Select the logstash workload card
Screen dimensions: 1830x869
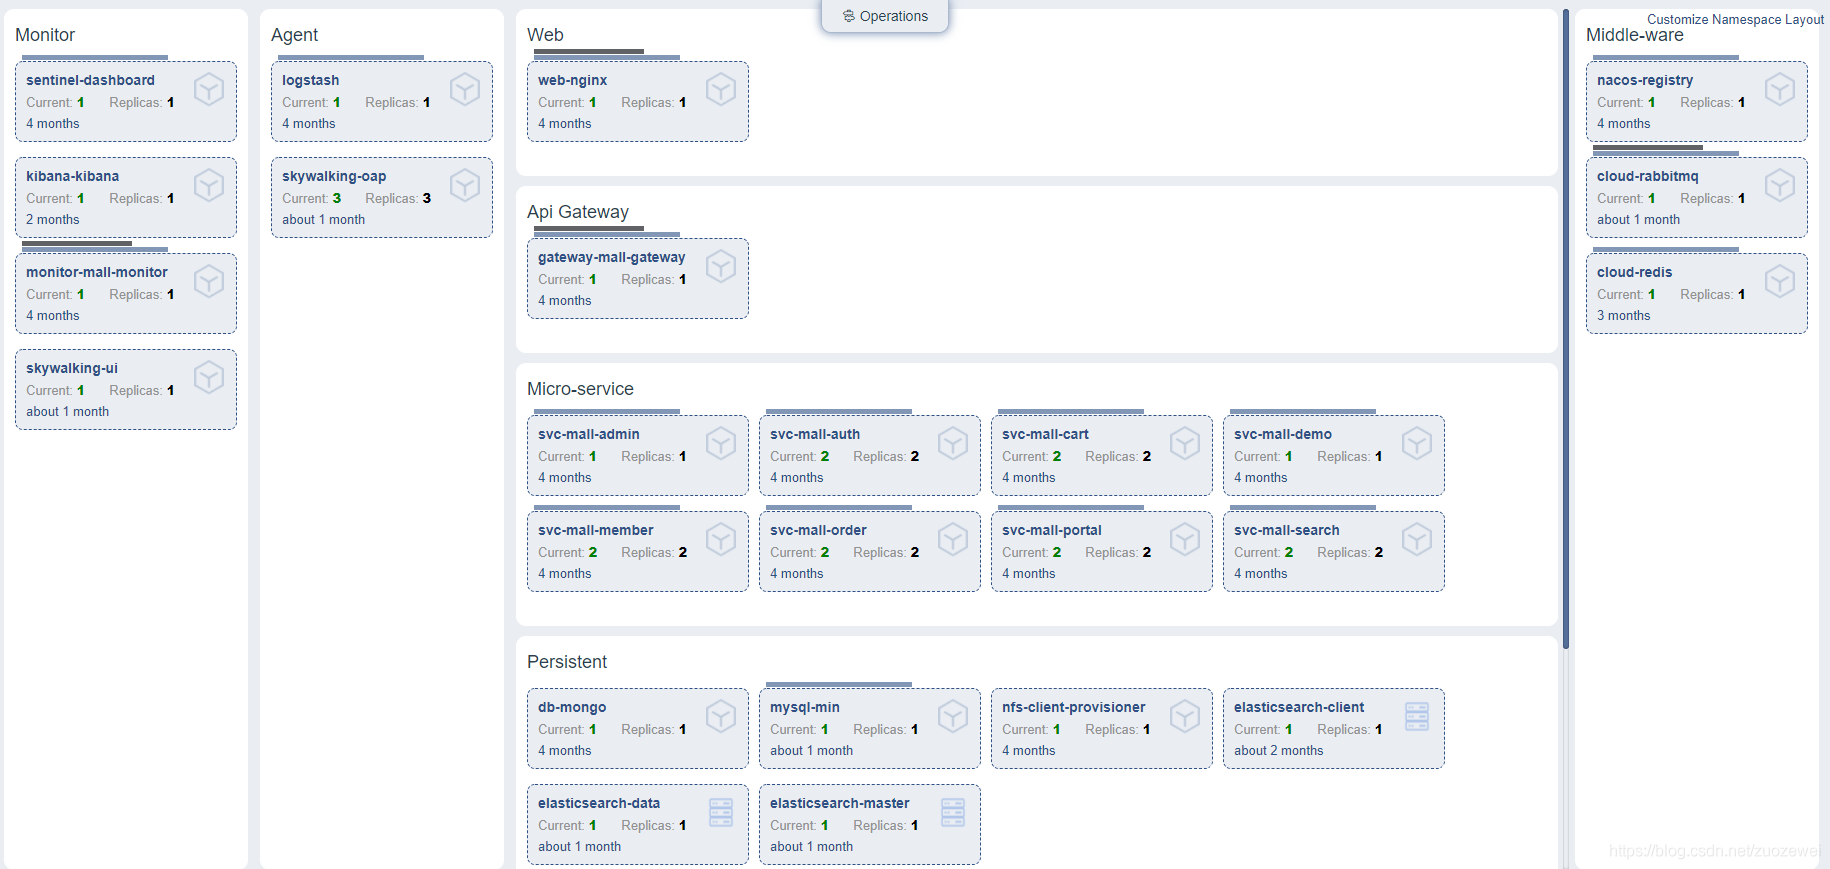(382, 101)
